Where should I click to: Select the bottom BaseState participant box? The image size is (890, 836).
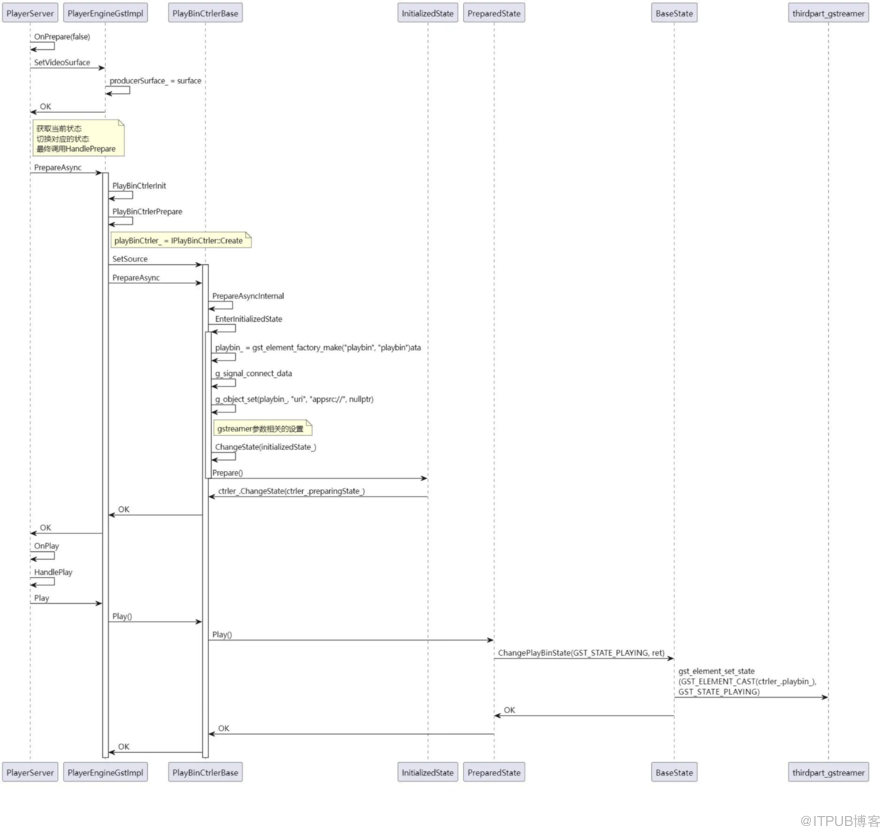tap(674, 772)
